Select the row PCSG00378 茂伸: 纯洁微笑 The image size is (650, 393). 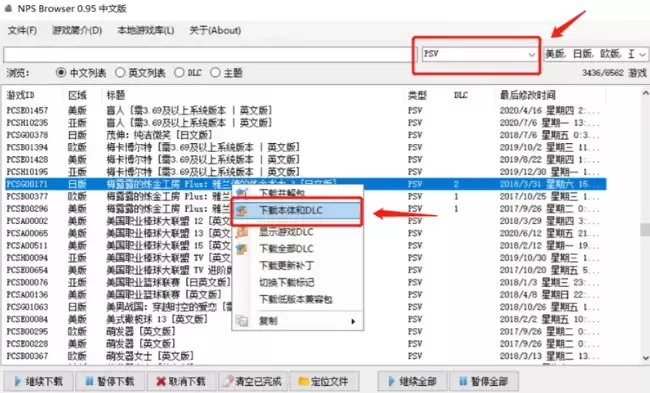click(x=305, y=135)
